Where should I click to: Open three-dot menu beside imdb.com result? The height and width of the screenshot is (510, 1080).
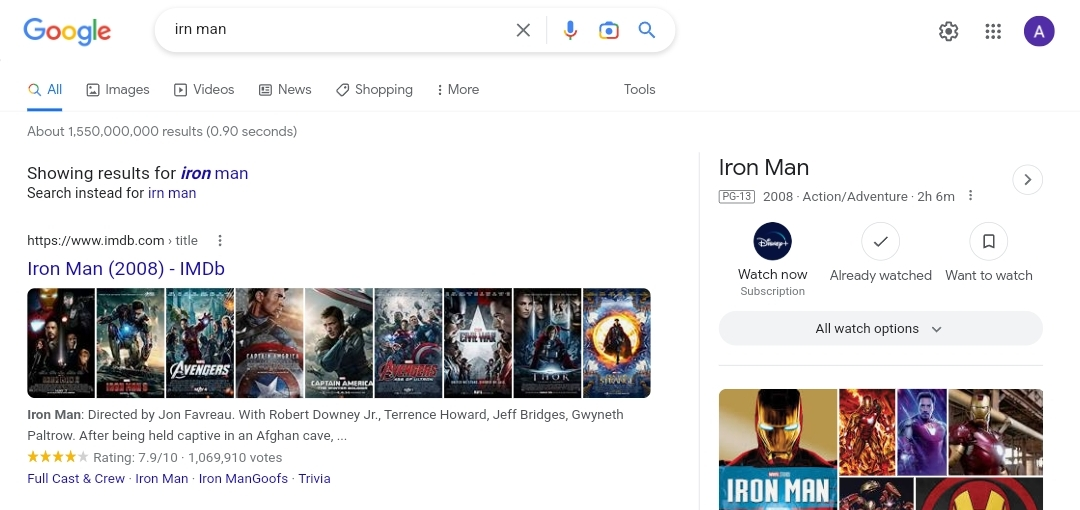[x=220, y=241]
